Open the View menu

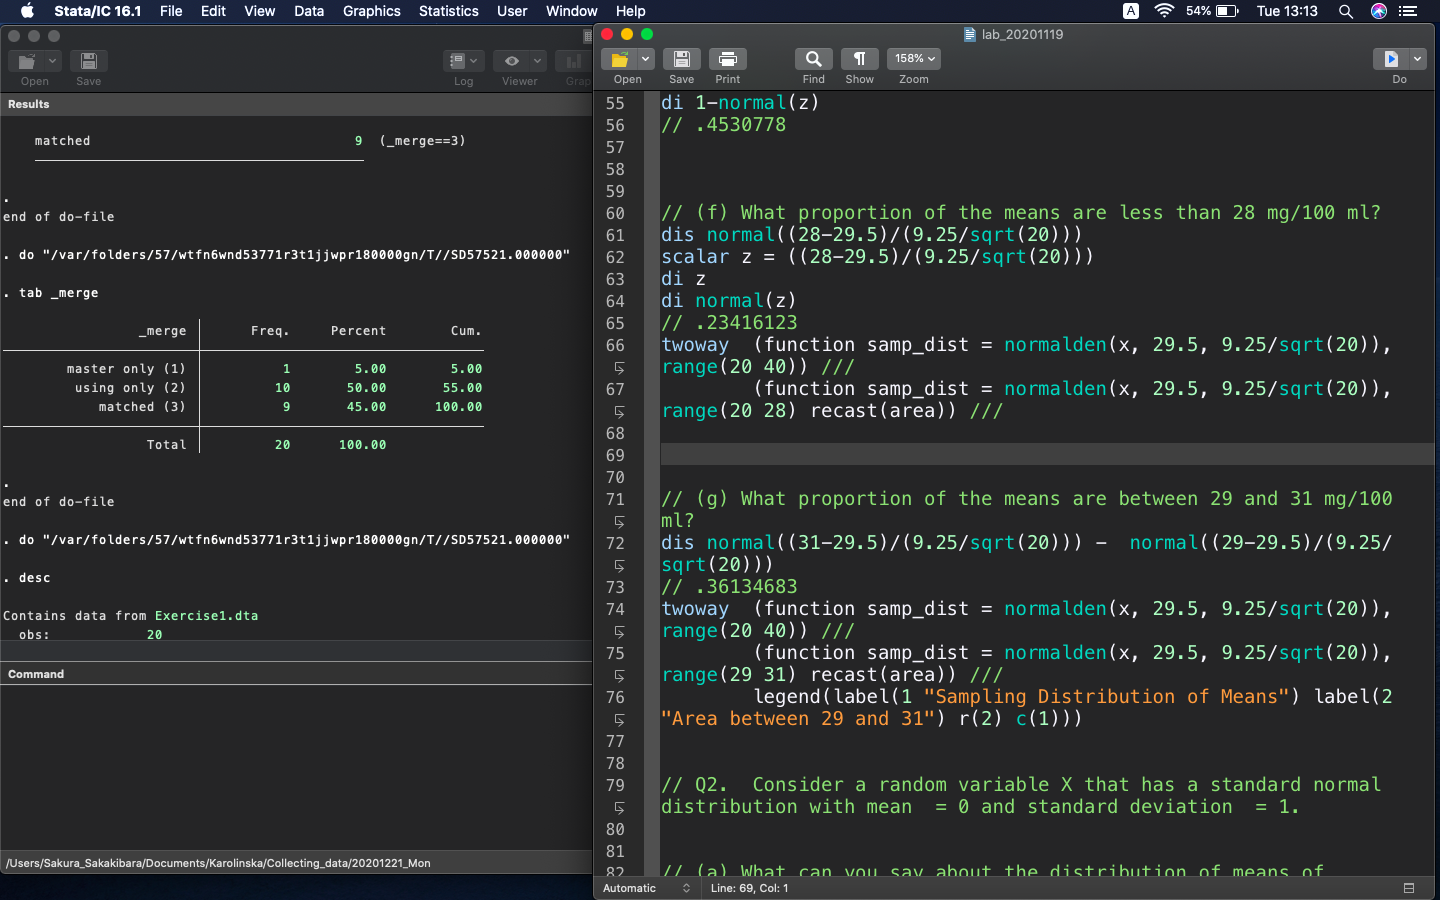point(259,11)
